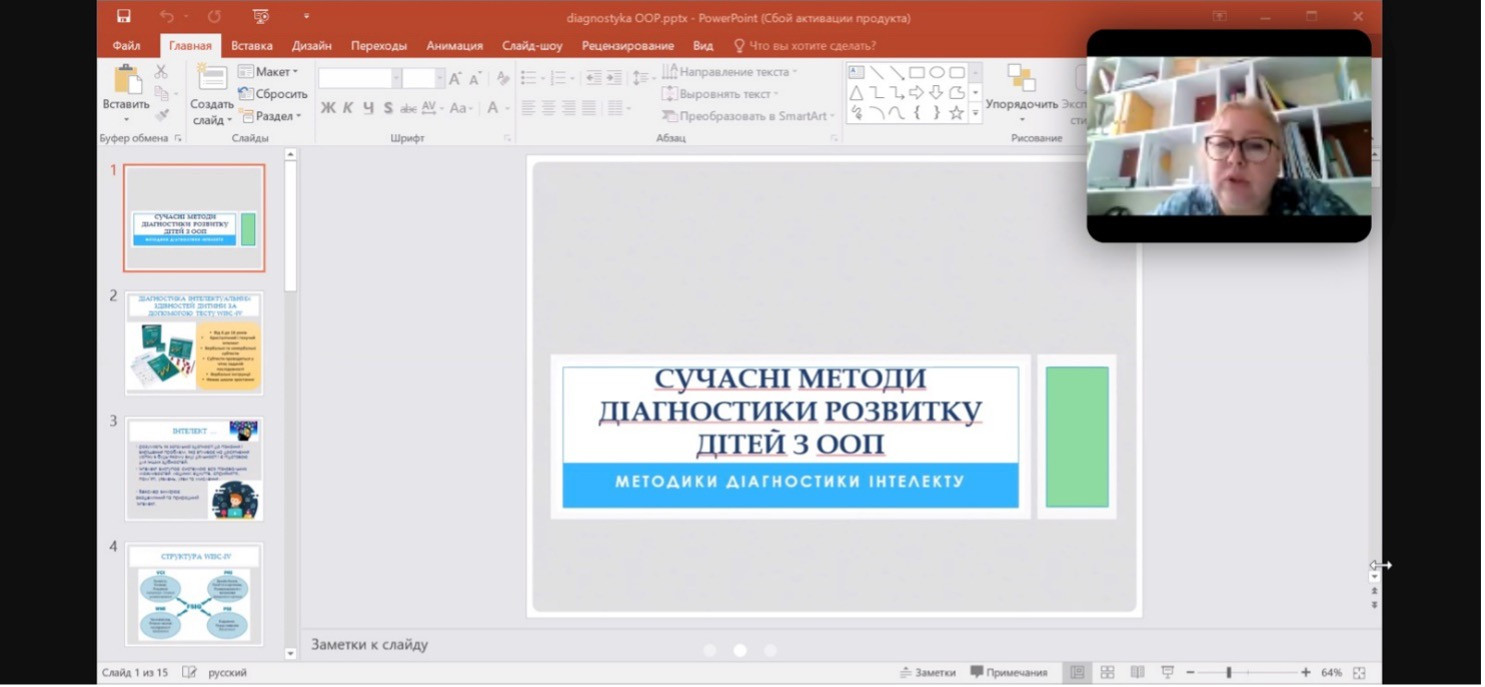The height and width of the screenshot is (687, 1485).
Task: Expand the shapes gallery more arrow
Action: pos(975,114)
